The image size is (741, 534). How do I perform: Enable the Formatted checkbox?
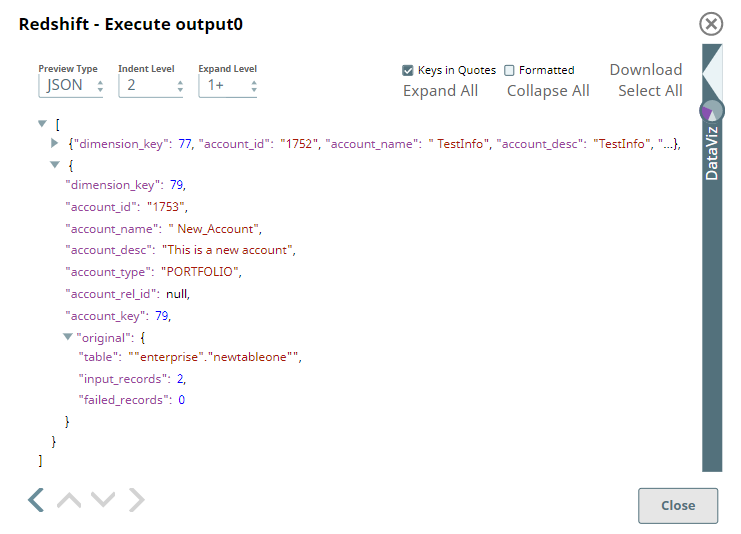[509, 70]
